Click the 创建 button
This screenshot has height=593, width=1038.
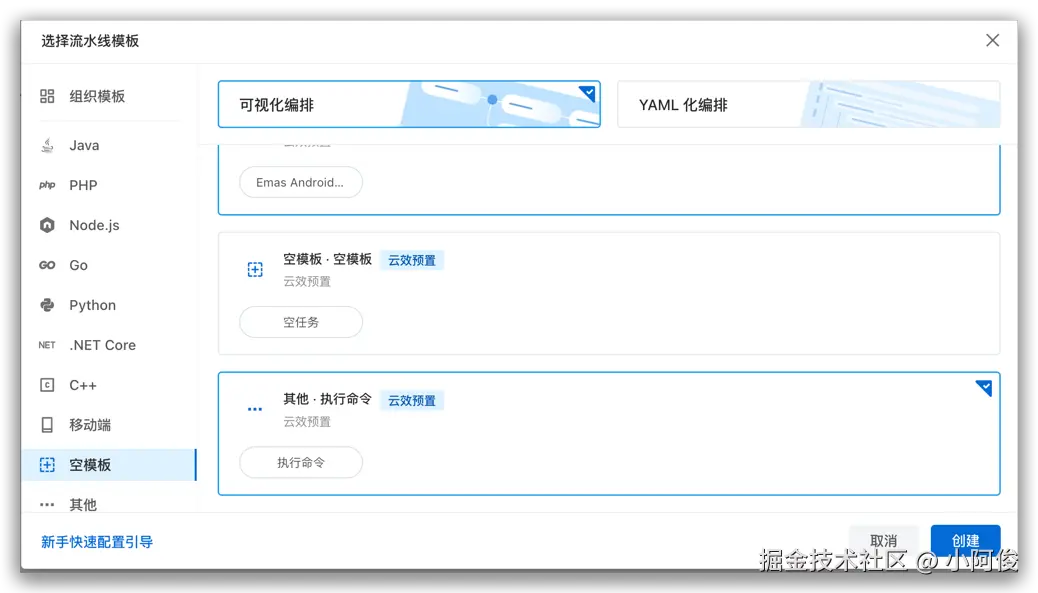click(x=965, y=541)
